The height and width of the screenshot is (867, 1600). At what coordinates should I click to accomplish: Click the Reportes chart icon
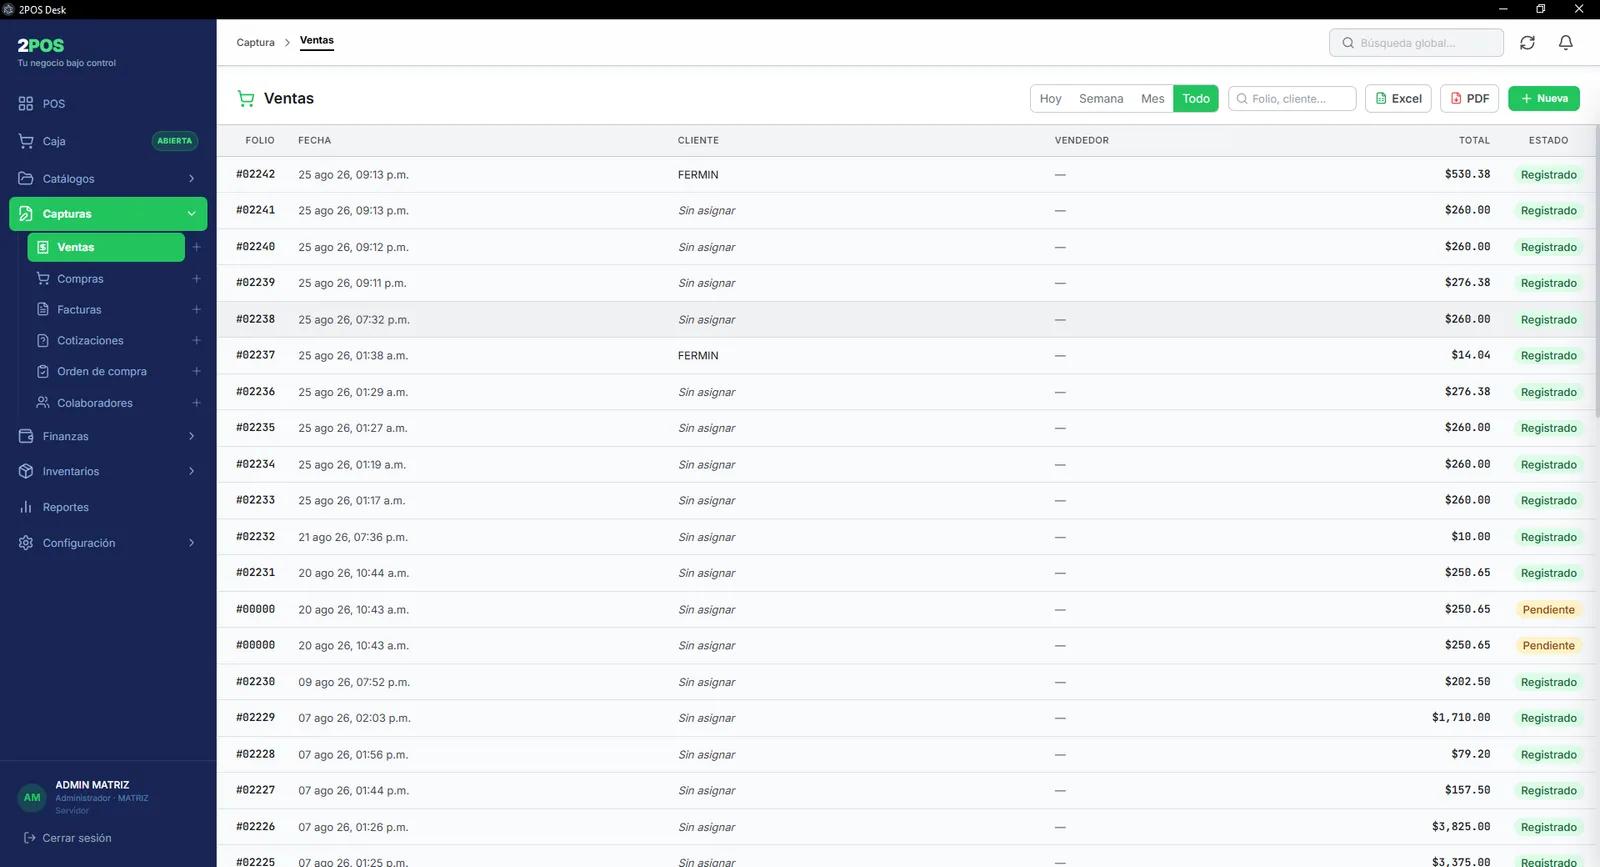(x=26, y=507)
